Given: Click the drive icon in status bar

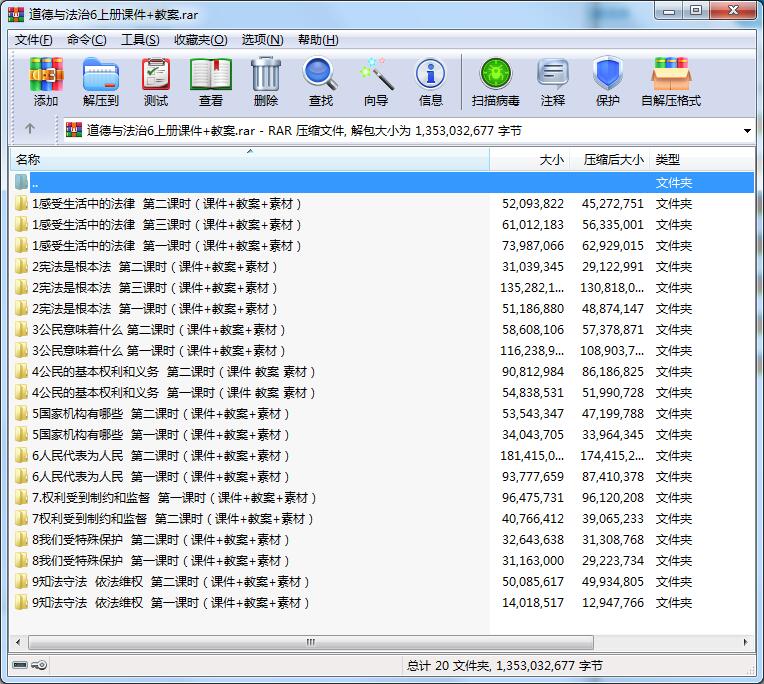Looking at the screenshot, I should coord(20,665).
